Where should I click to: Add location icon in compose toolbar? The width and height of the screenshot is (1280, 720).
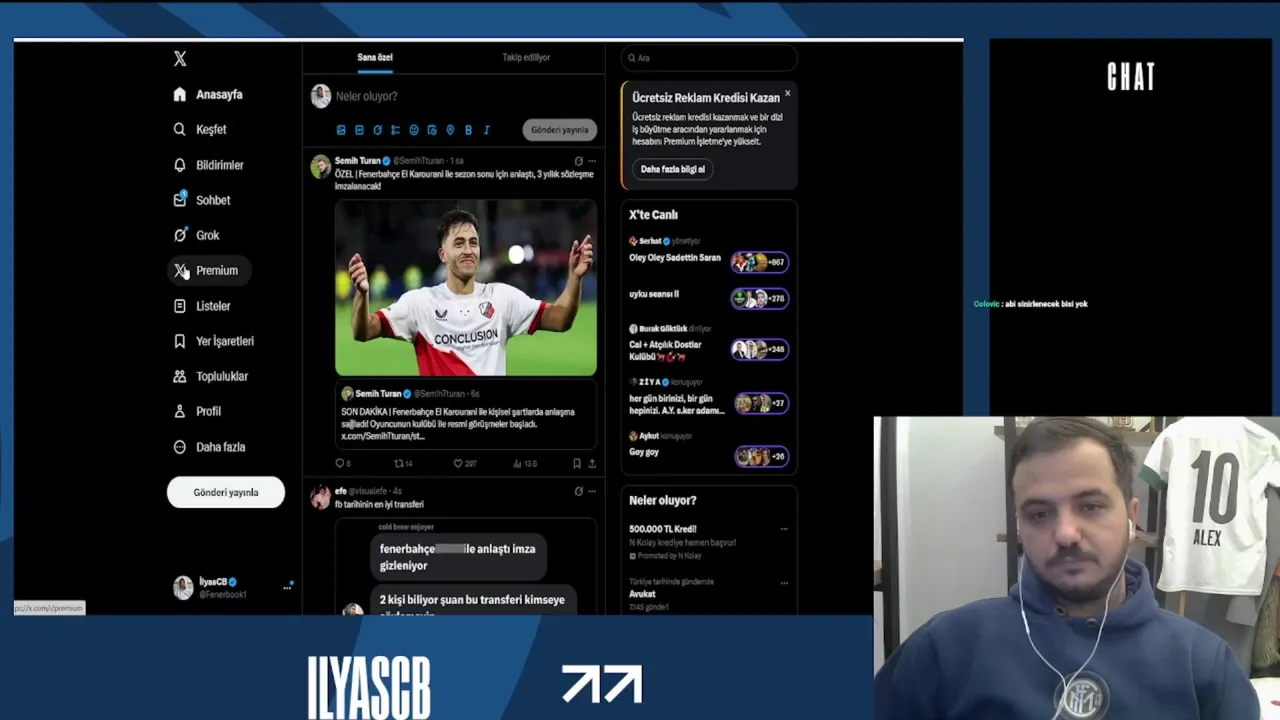[x=450, y=130]
